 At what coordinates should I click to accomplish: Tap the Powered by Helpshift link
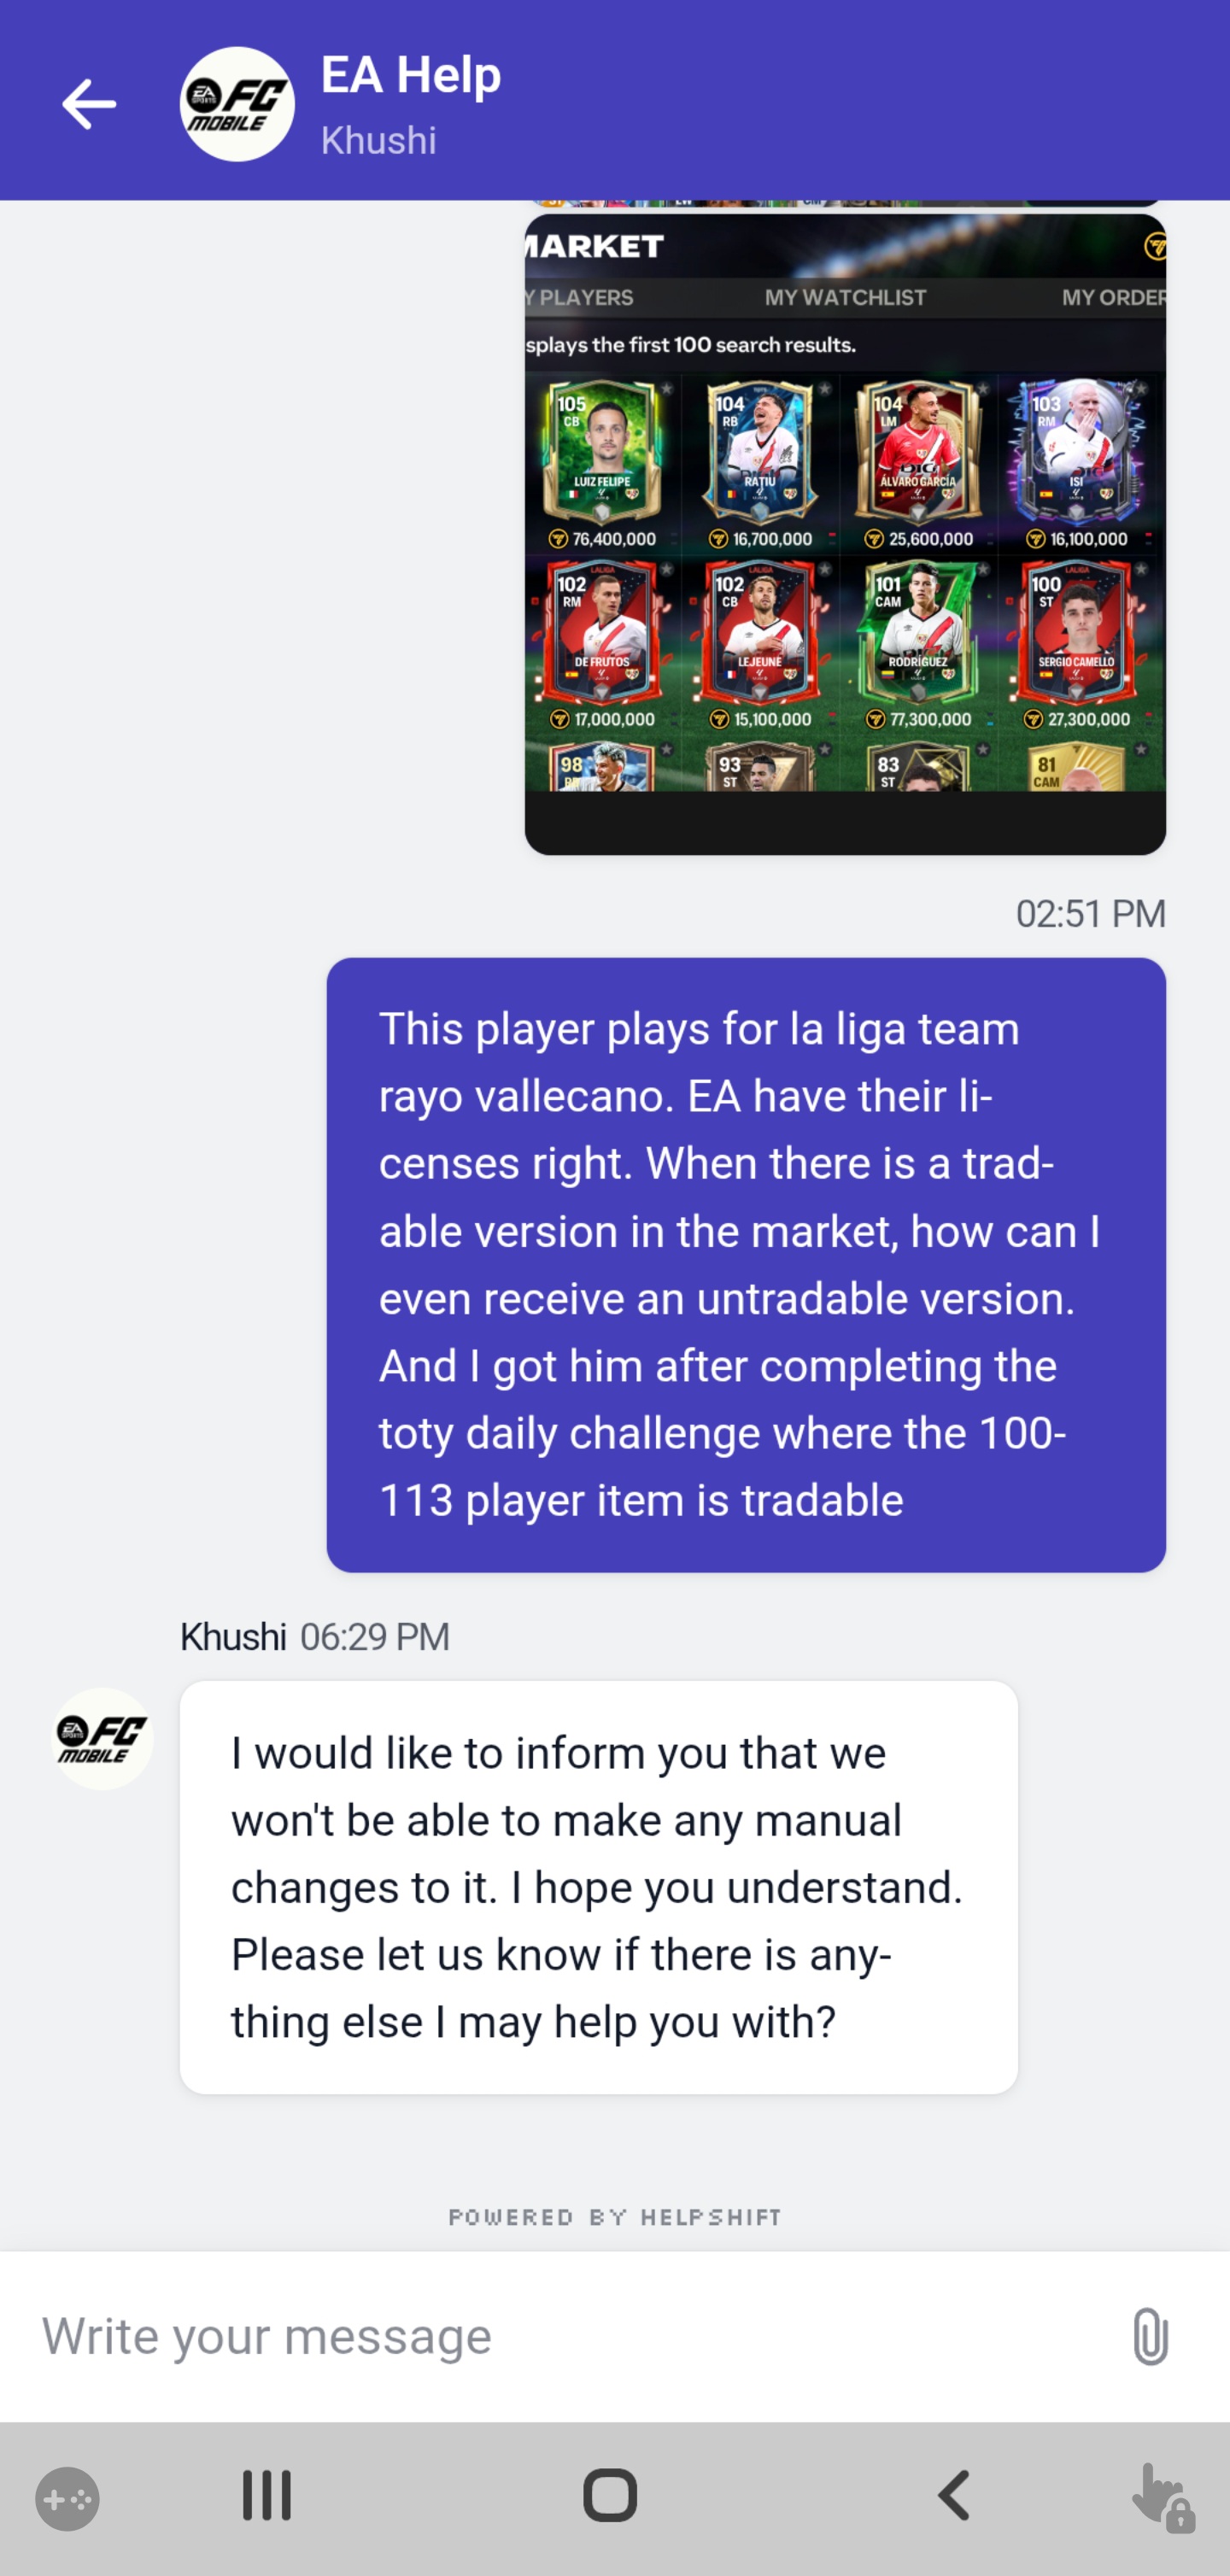(x=614, y=2217)
